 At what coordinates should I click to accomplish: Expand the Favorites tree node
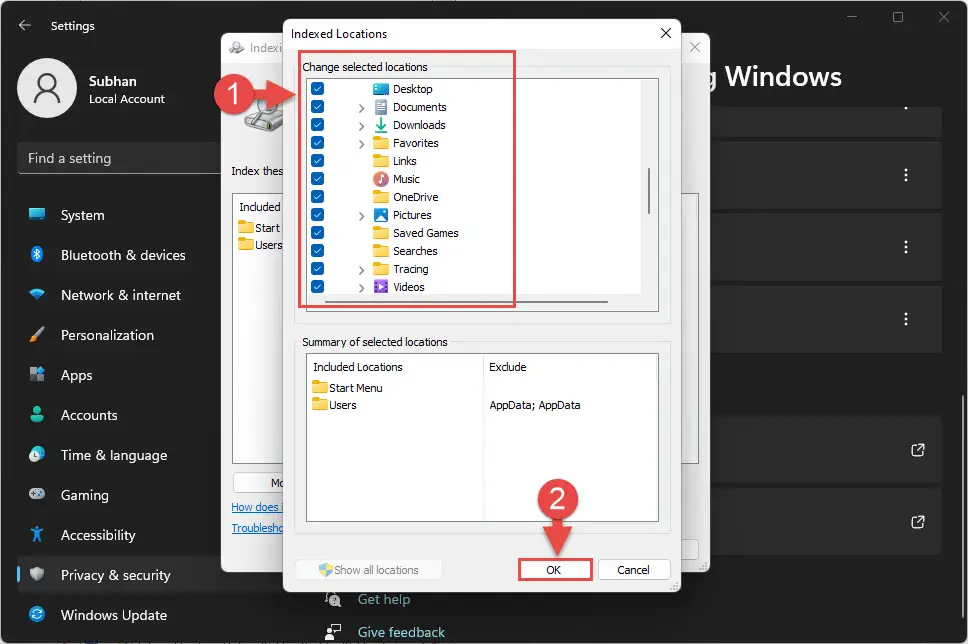pyautogui.click(x=361, y=144)
